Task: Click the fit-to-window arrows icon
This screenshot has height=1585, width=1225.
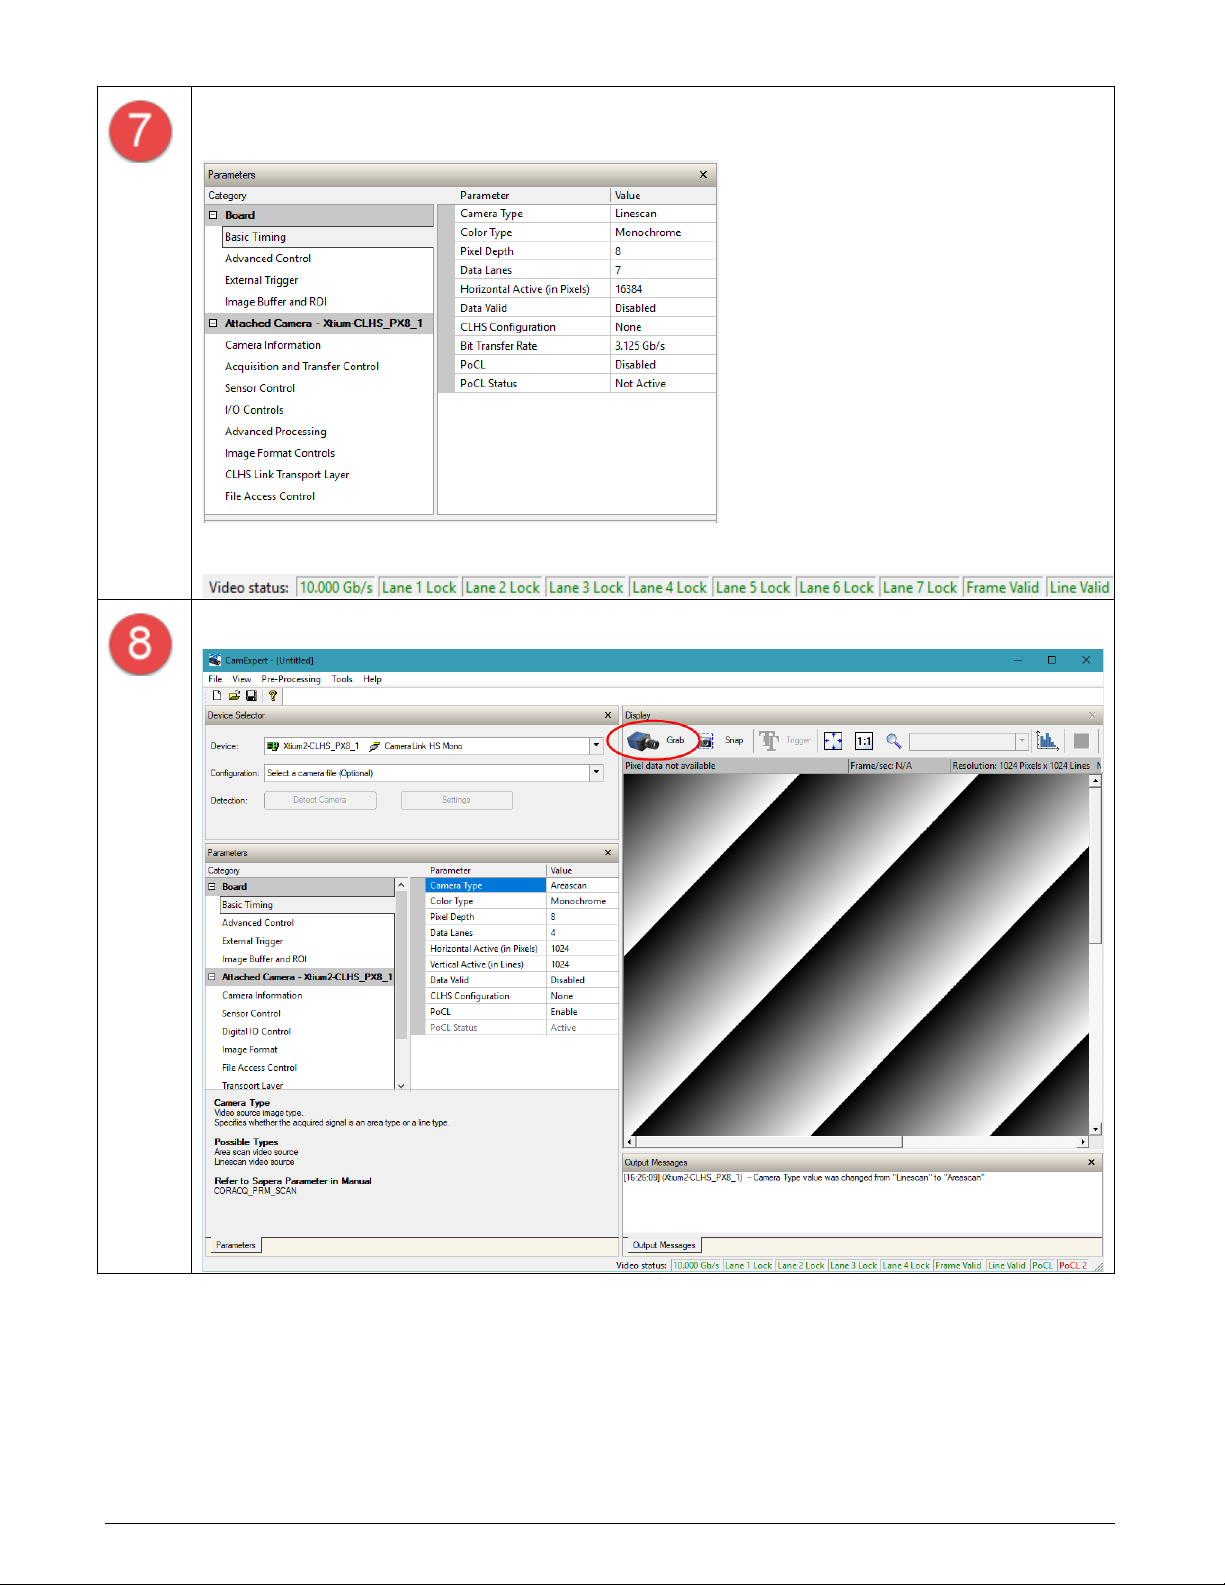Action: [x=833, y=741]
